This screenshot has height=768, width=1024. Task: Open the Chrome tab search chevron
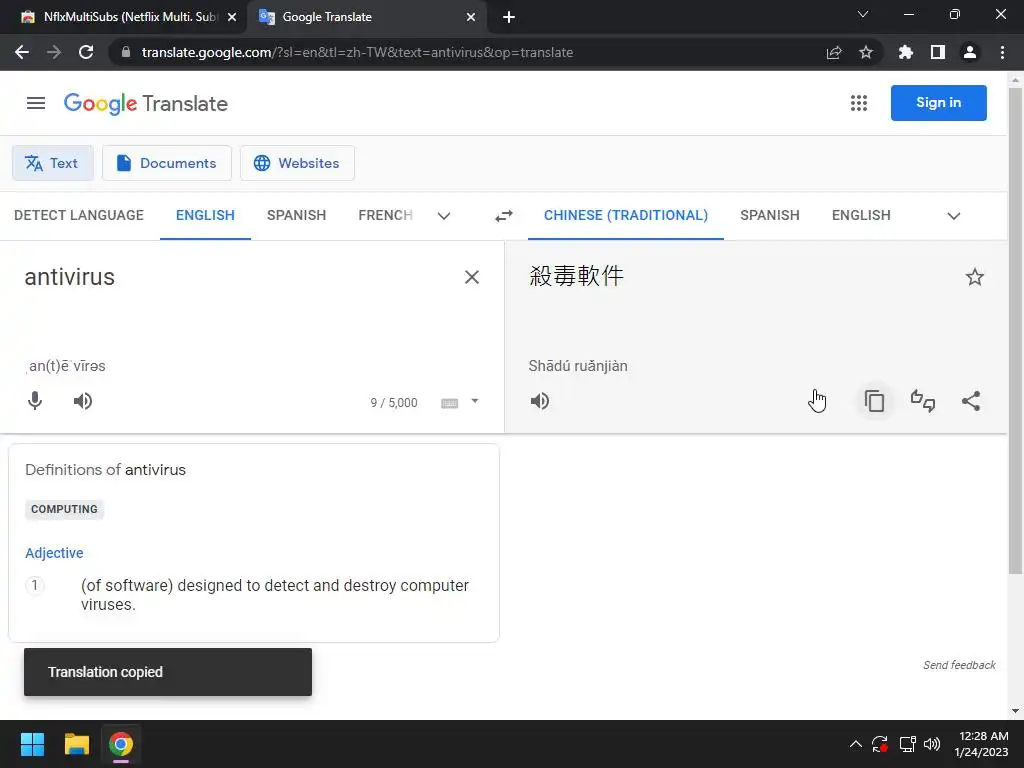863,14
